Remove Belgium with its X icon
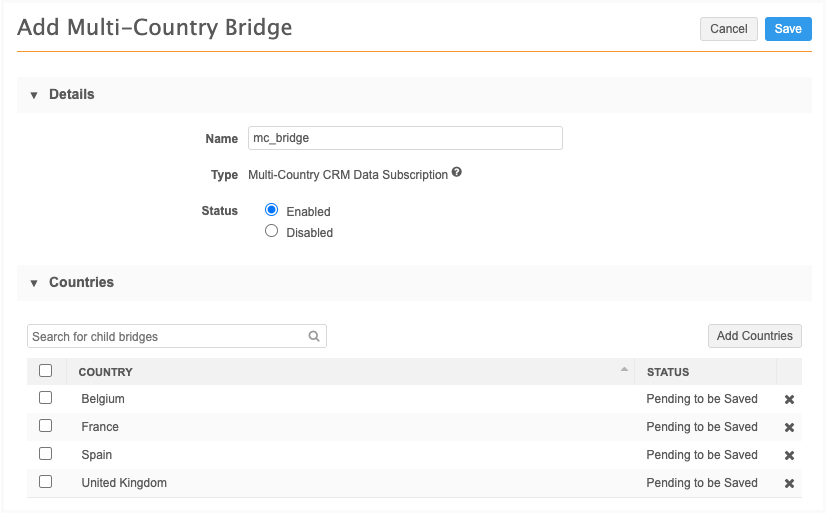 (789, 400)
